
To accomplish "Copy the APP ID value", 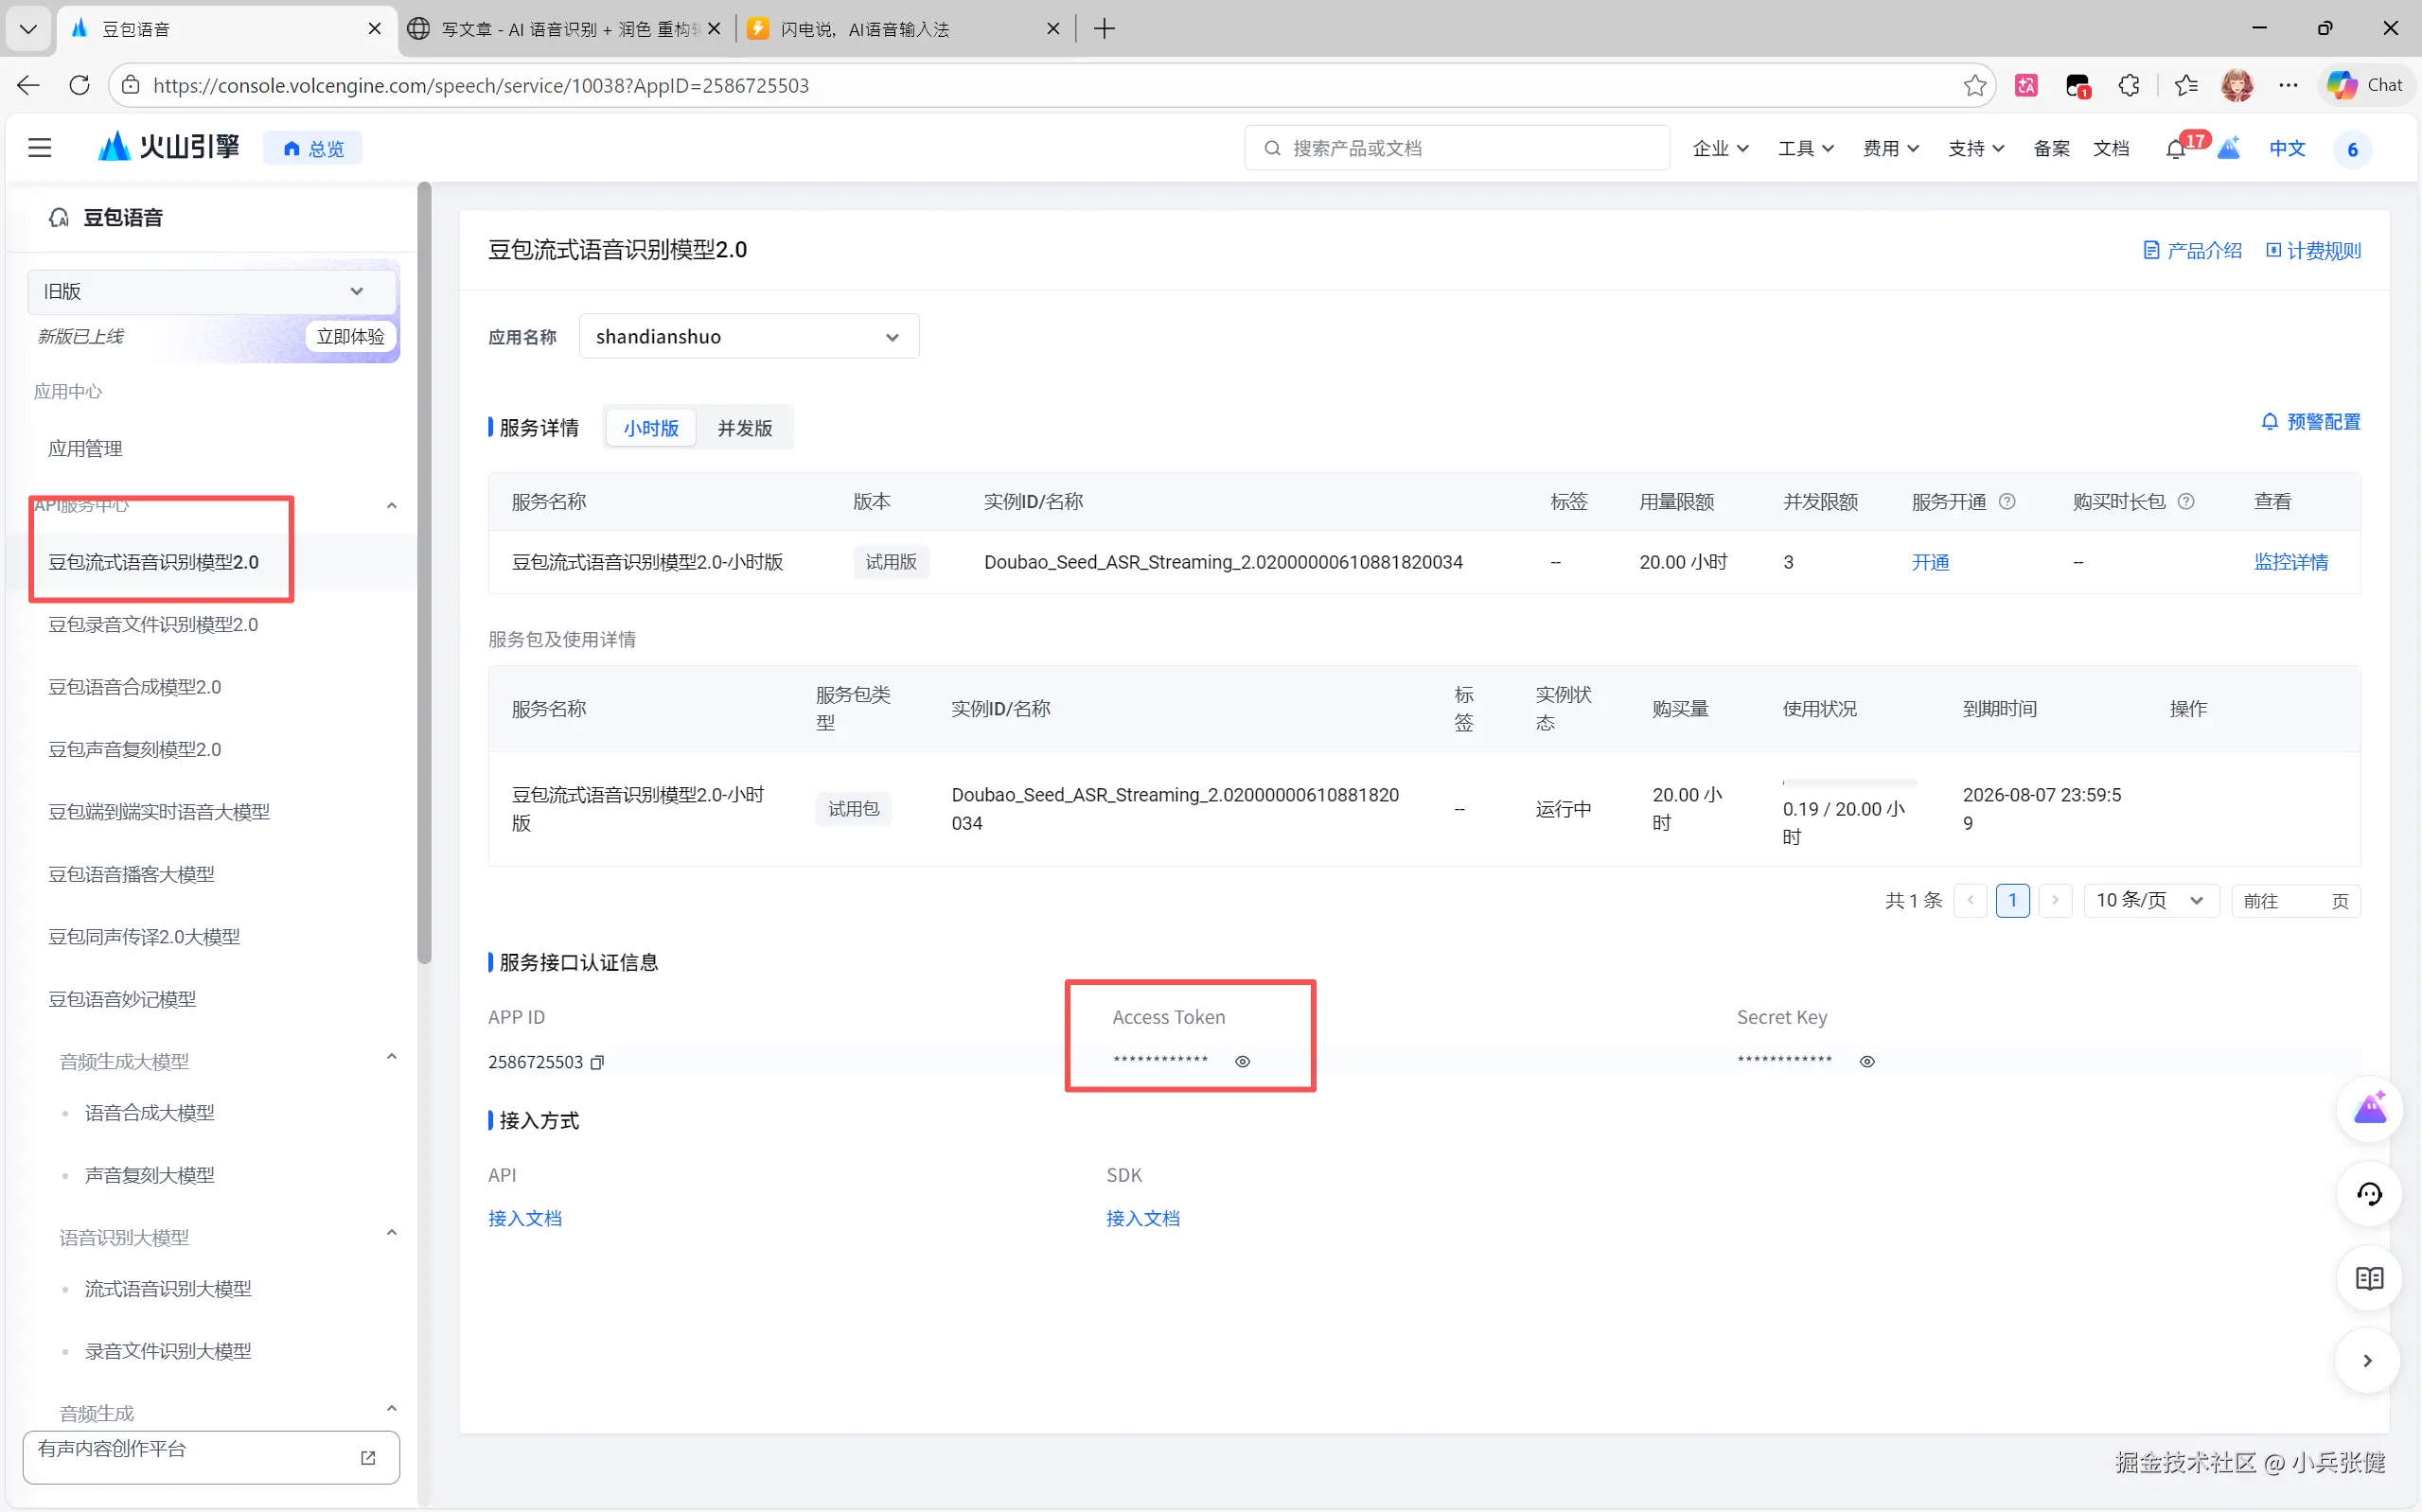I will [x=597, y=1062].
